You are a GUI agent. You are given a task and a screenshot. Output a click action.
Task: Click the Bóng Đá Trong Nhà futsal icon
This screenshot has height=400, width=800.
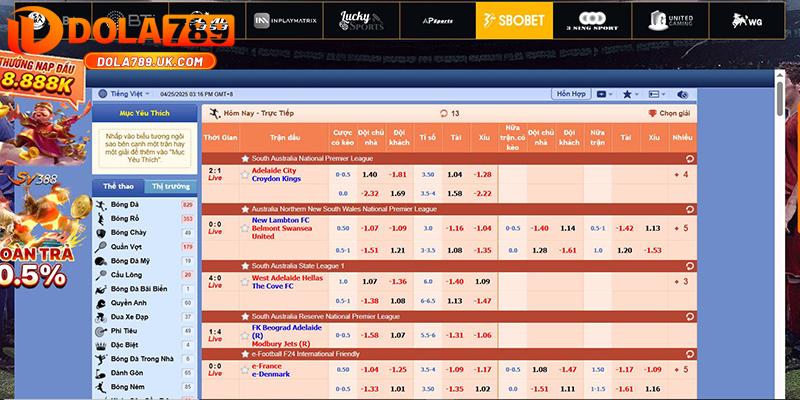click(101, 359)
